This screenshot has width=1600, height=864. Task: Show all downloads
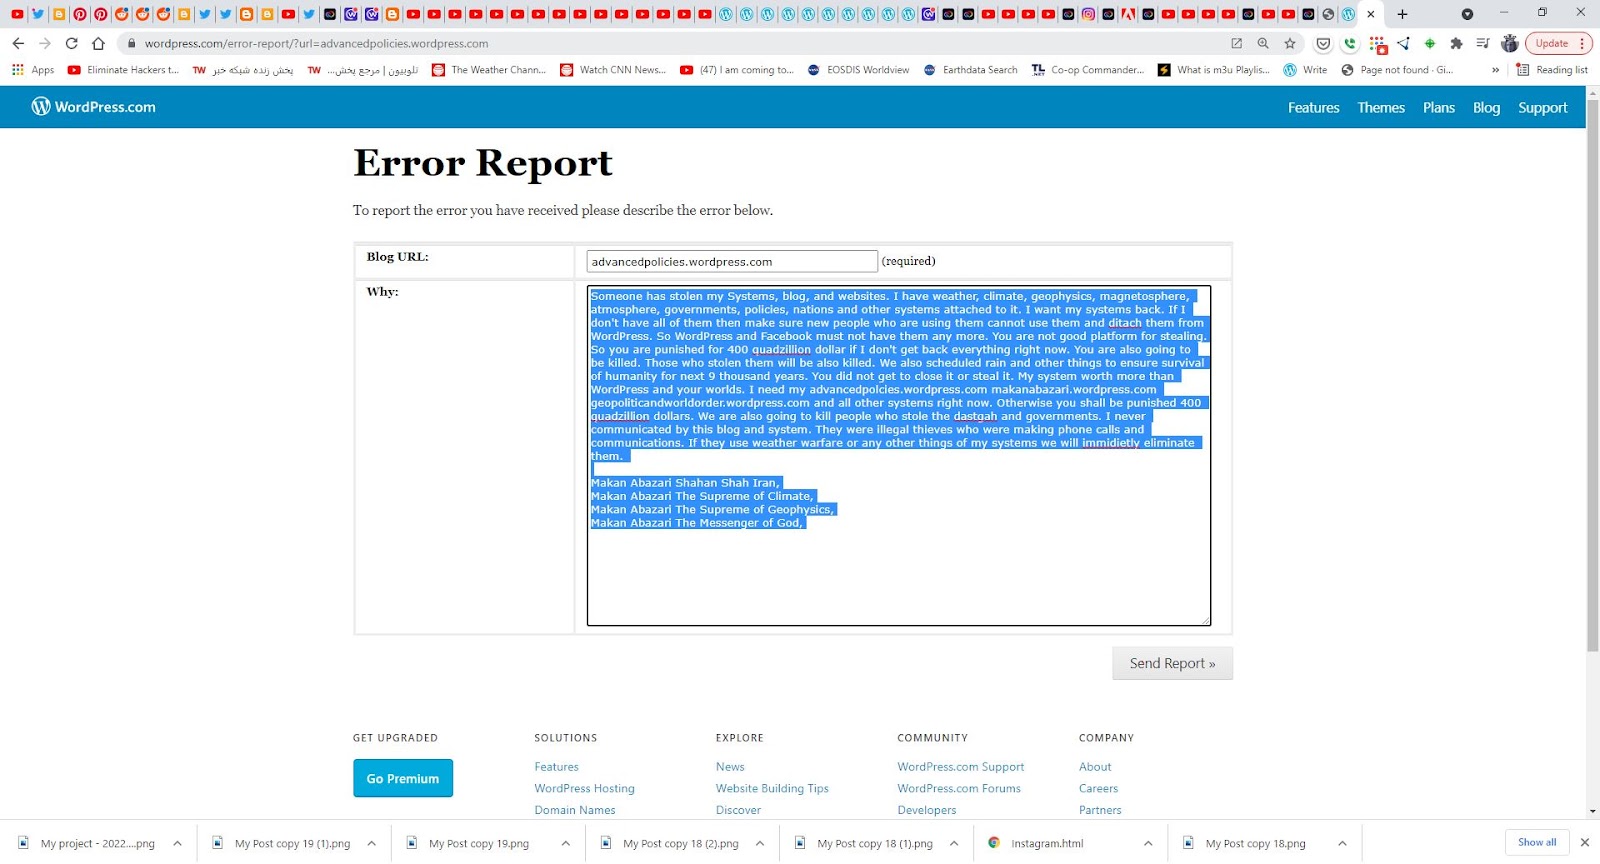tap(1537, 842)
